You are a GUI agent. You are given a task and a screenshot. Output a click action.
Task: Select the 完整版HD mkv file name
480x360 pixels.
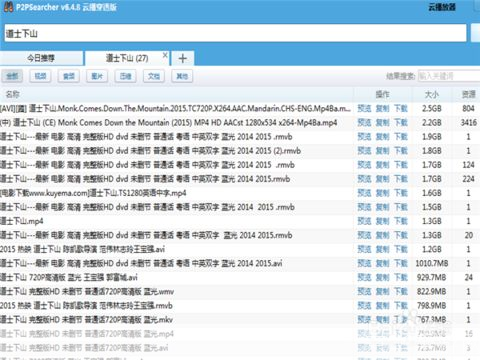86,320
